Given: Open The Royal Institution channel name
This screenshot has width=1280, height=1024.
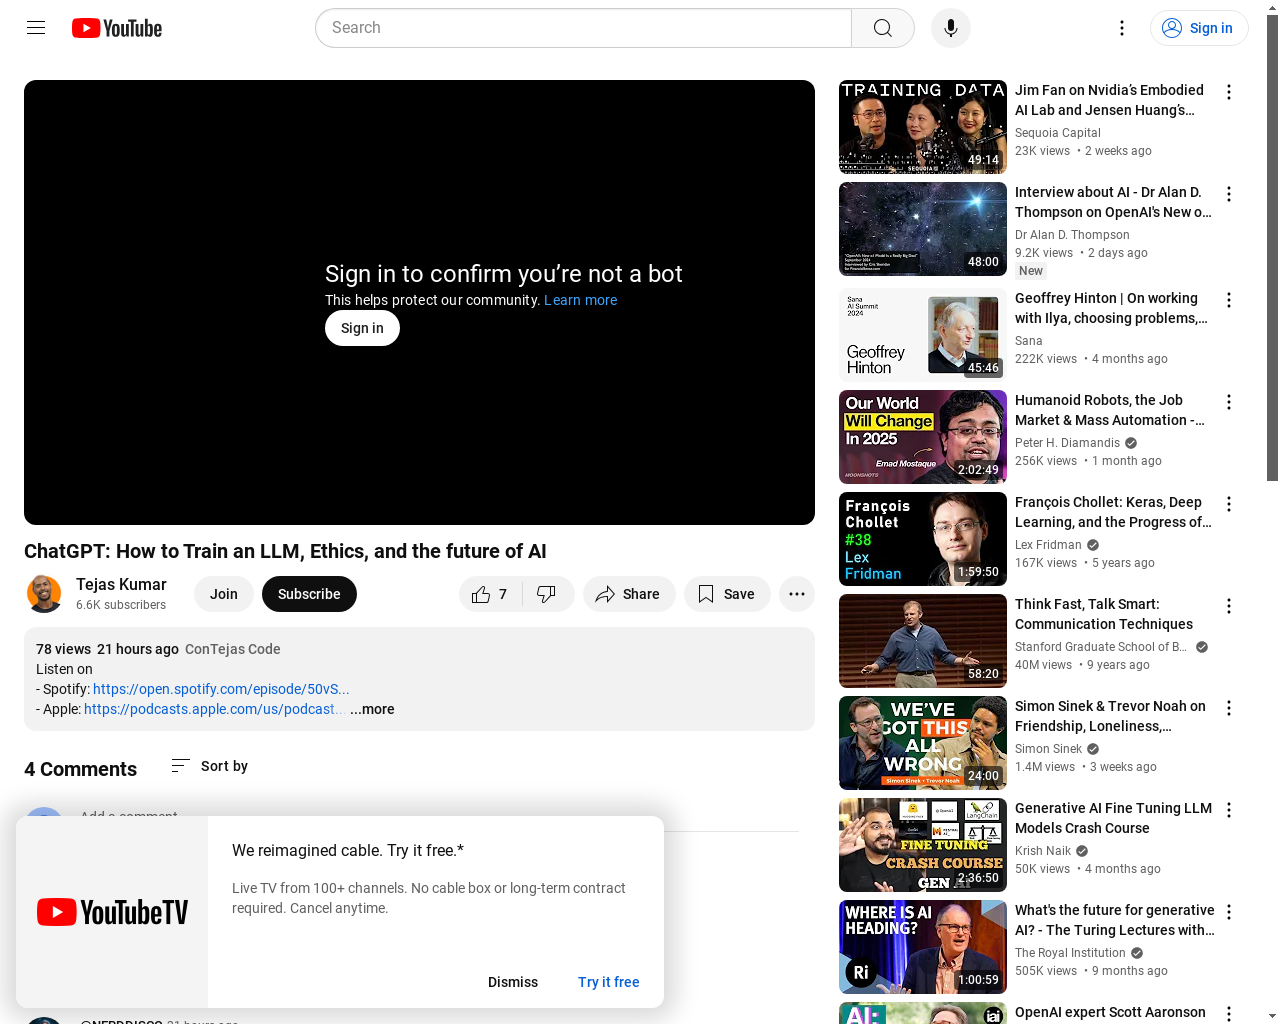Looking at the screenshot, I should point(1070,953).
